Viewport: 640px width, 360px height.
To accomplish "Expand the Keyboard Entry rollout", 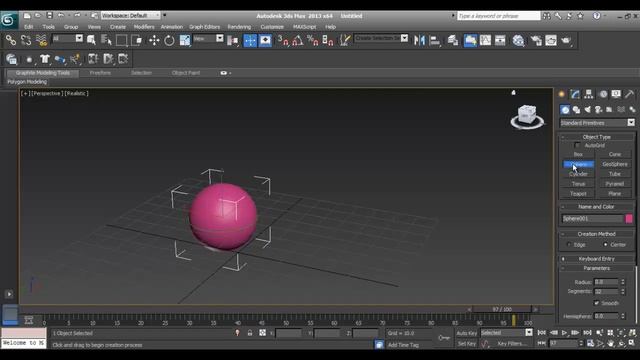I will 596,259.
